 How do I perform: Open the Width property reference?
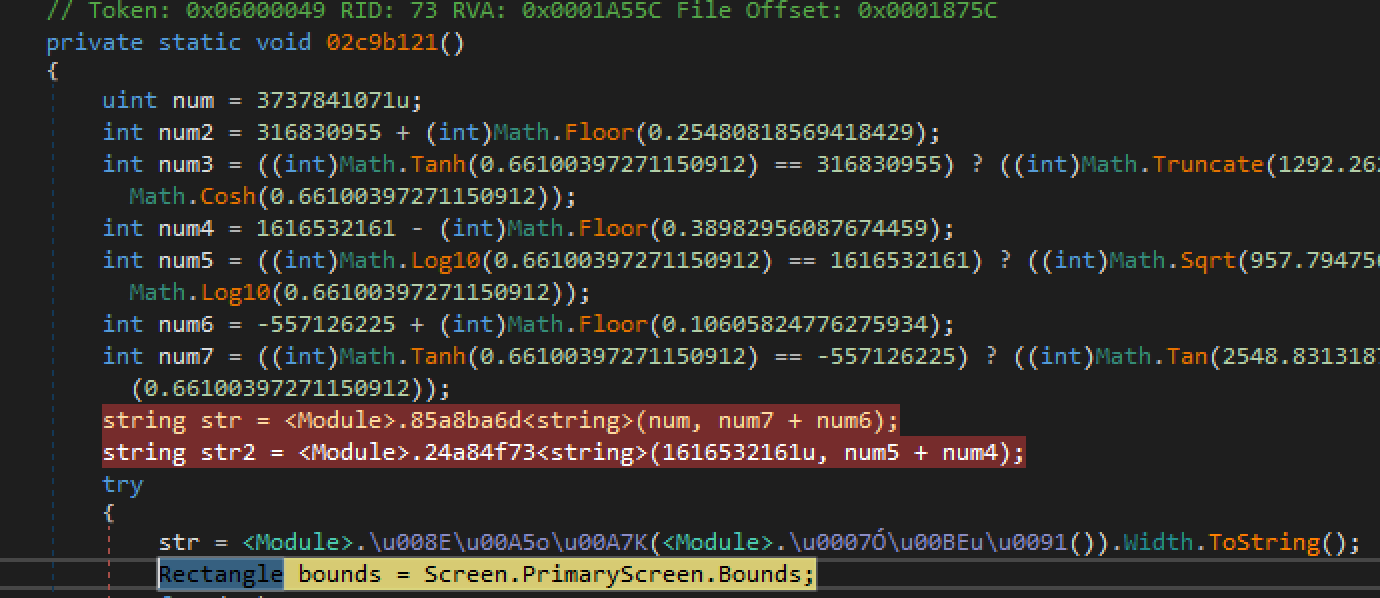coord(1159,542)
